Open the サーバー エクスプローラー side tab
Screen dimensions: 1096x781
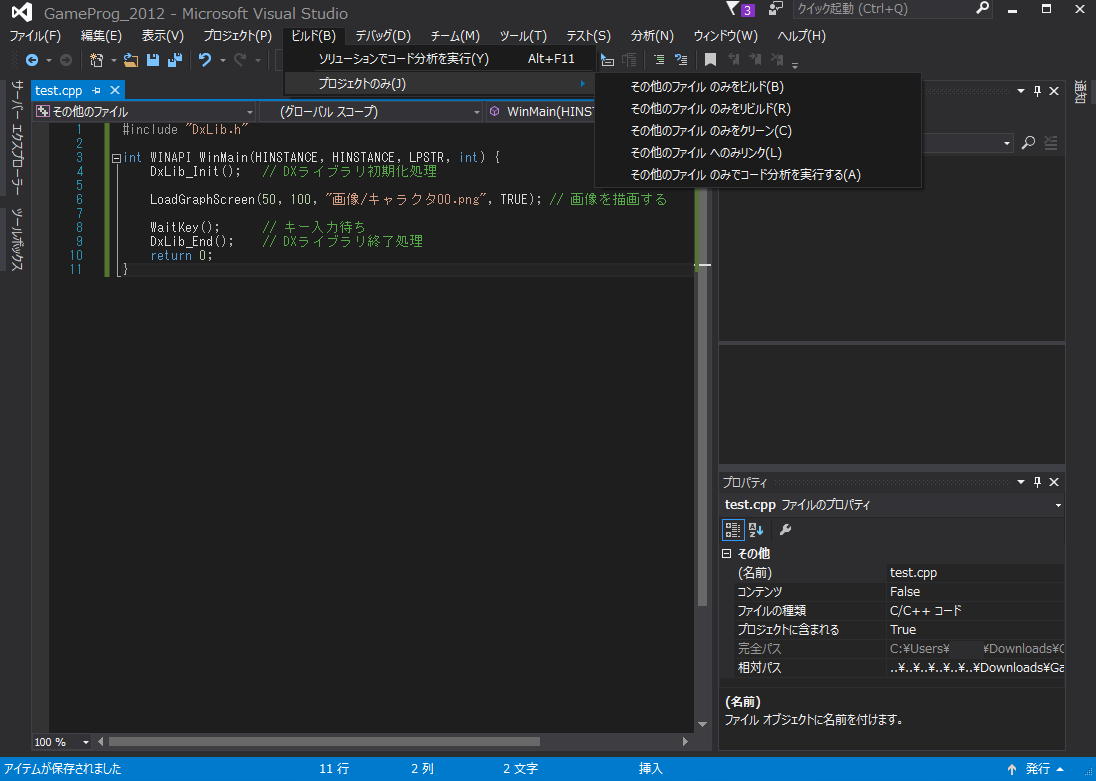[x=17, y=138]
